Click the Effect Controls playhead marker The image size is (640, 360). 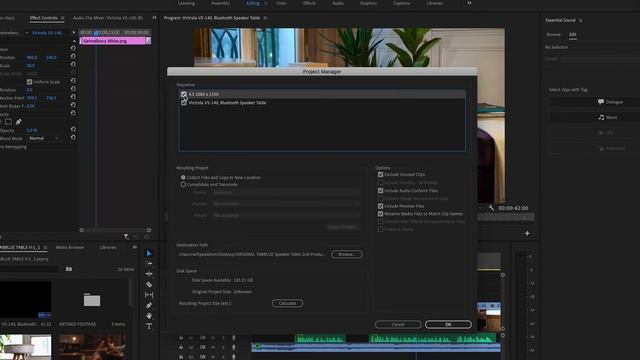click(96, 33)
